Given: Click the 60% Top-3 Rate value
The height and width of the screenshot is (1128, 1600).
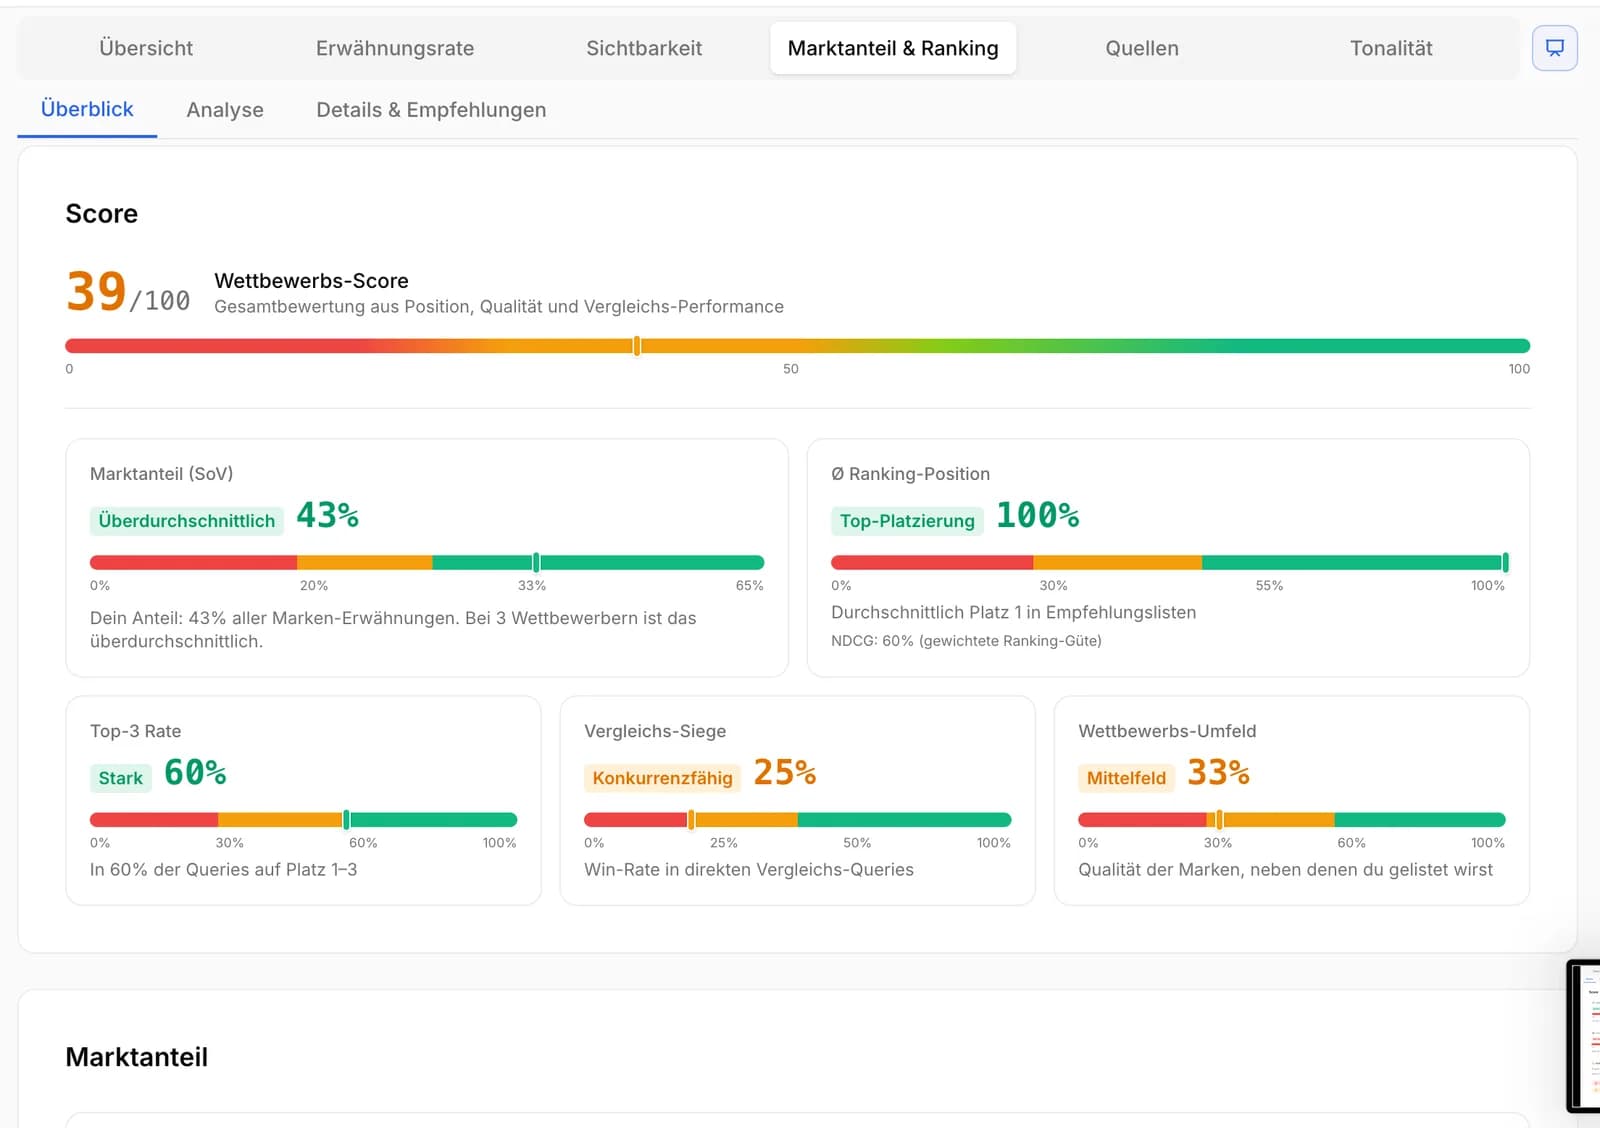Looking at the screenshot, I should (x=195, y=773).
